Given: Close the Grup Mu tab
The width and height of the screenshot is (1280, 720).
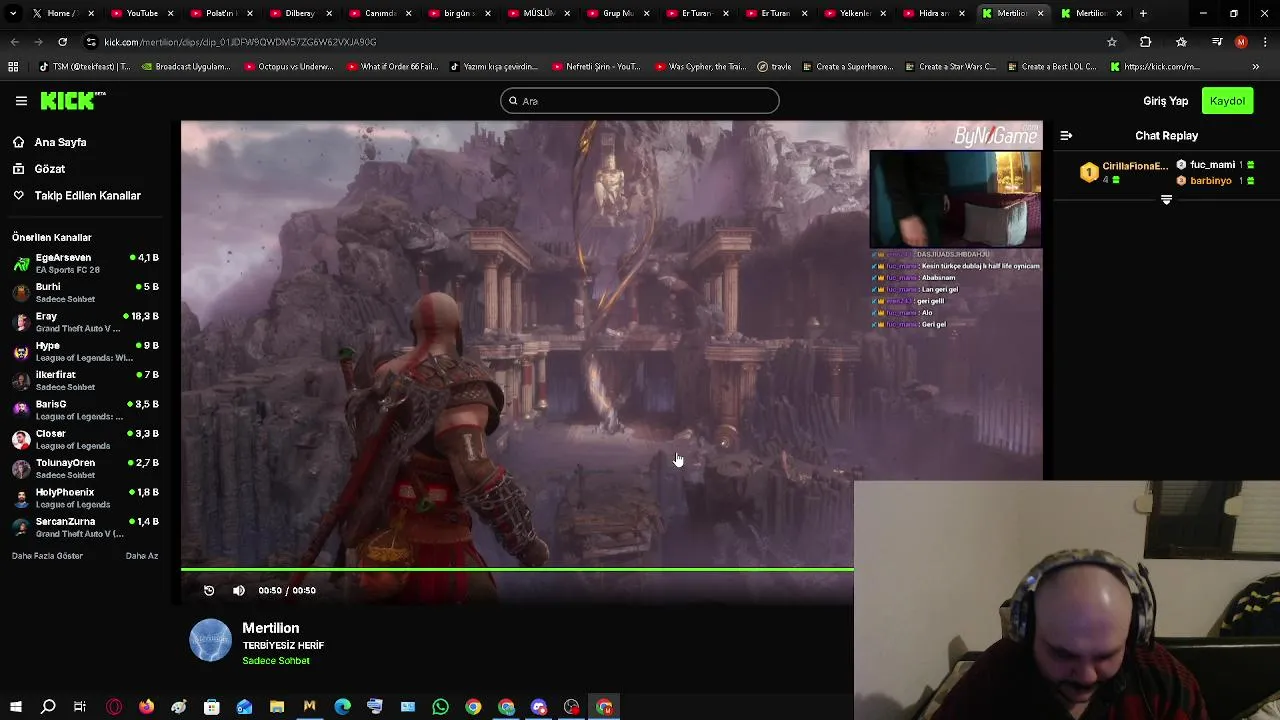Looking at the screenshot, I should (x=645, y=13).
